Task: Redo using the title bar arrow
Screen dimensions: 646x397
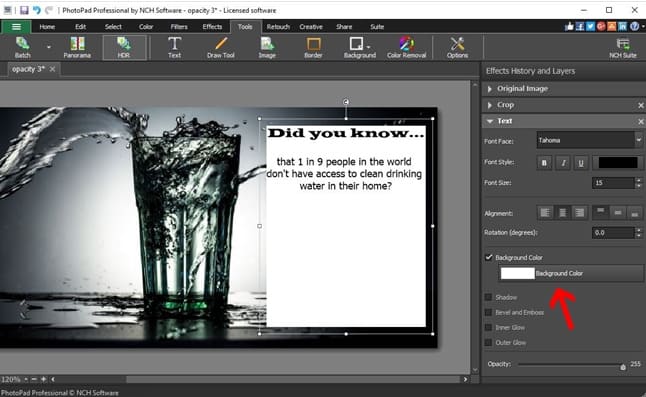Action: [x=49, y=10]
